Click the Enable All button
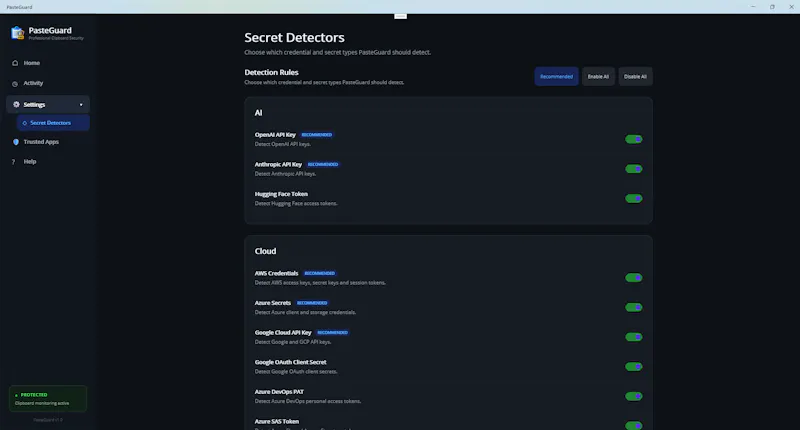The image size is (800, 430). pos(598,77)
